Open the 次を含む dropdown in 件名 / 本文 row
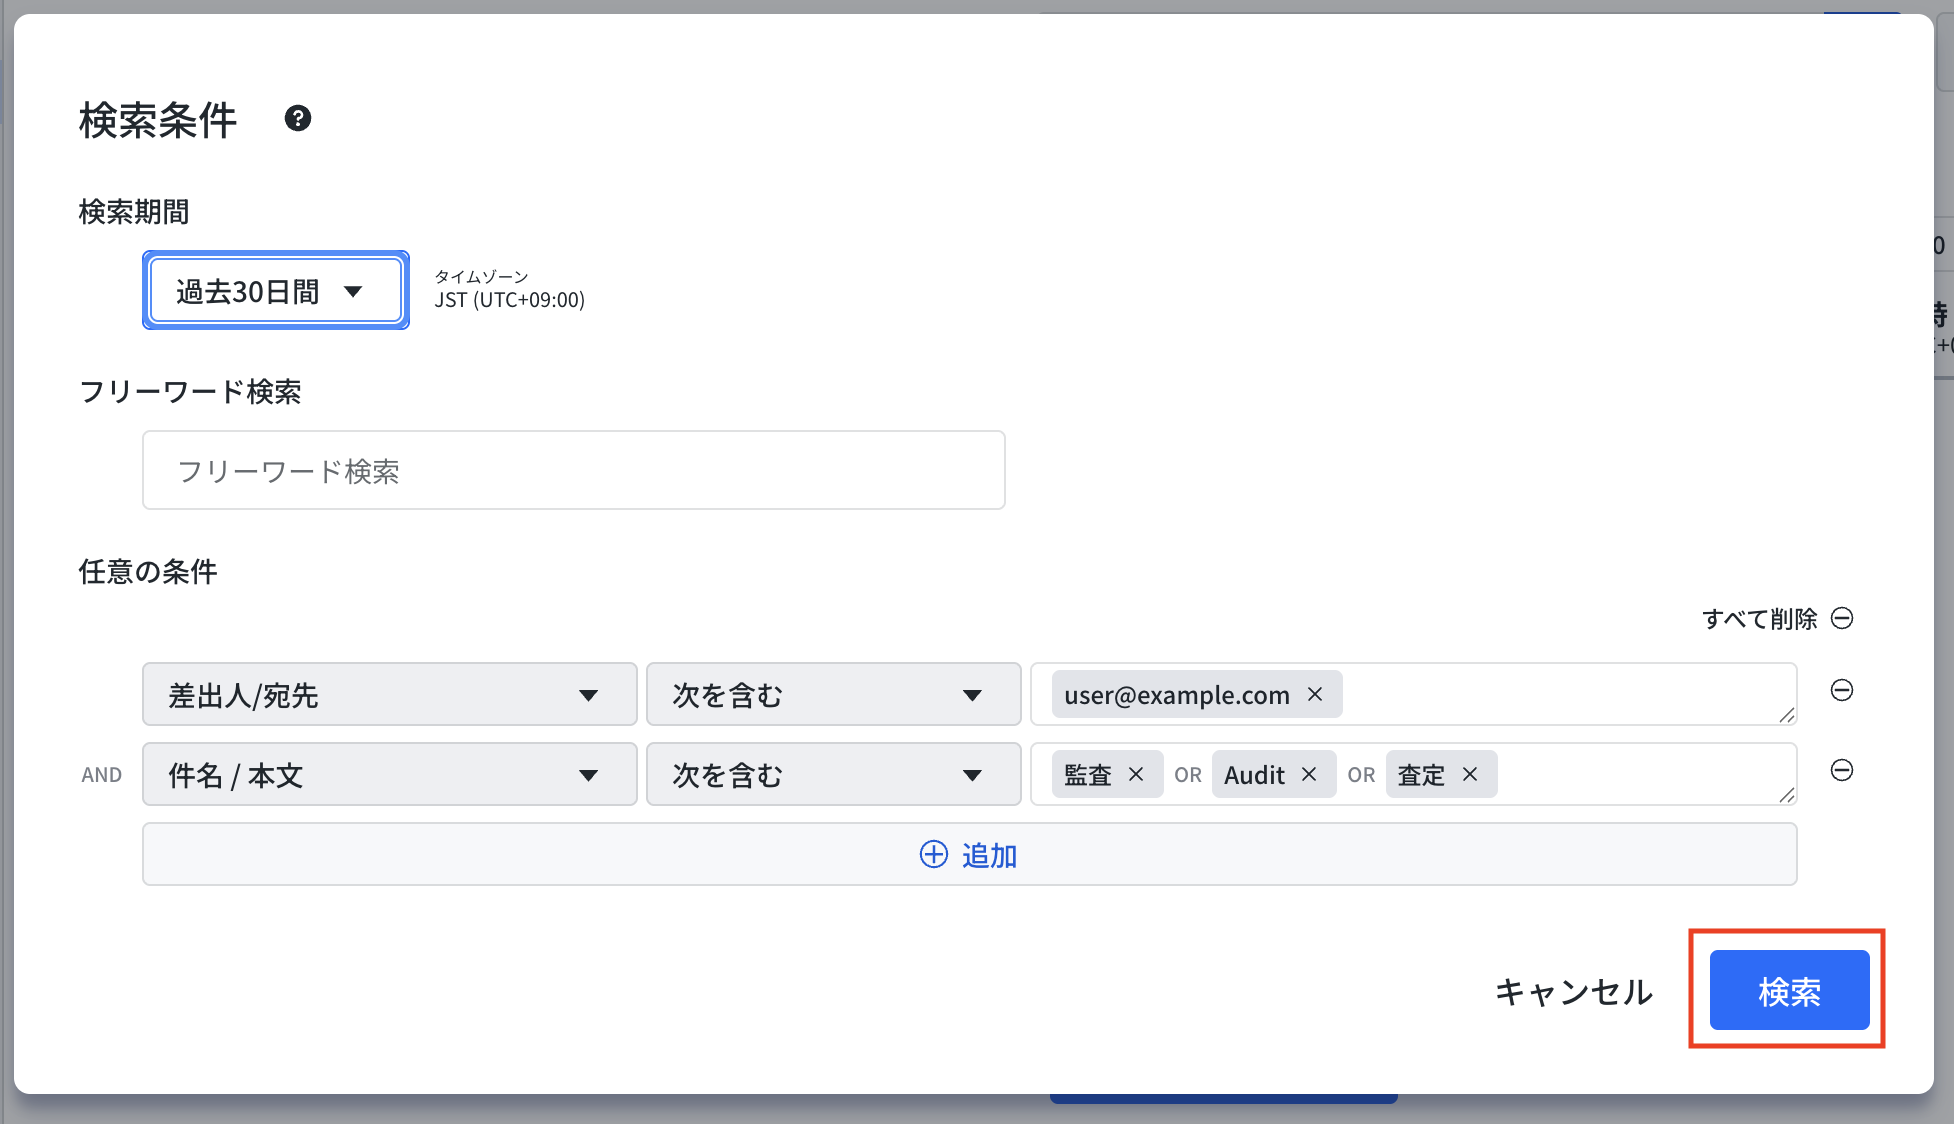This screenshot has height=1124, width=1954. tap(833, 774)
